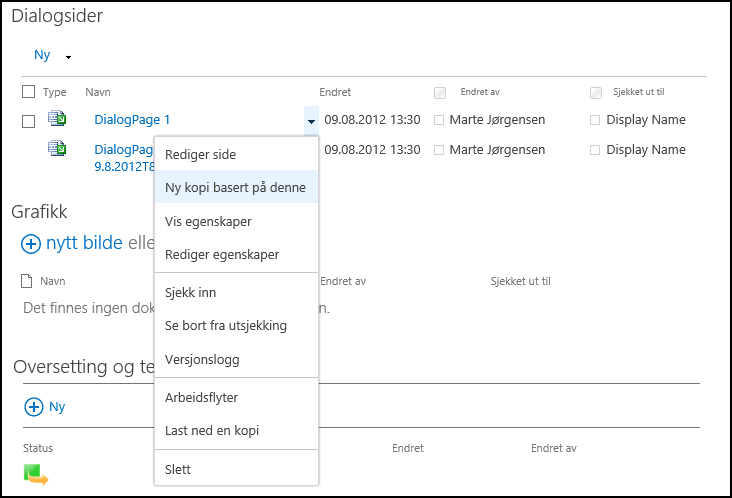Click the Navn header in Grafikk list
The width and height of the screenshot is (732, 498).
(53, 281)
